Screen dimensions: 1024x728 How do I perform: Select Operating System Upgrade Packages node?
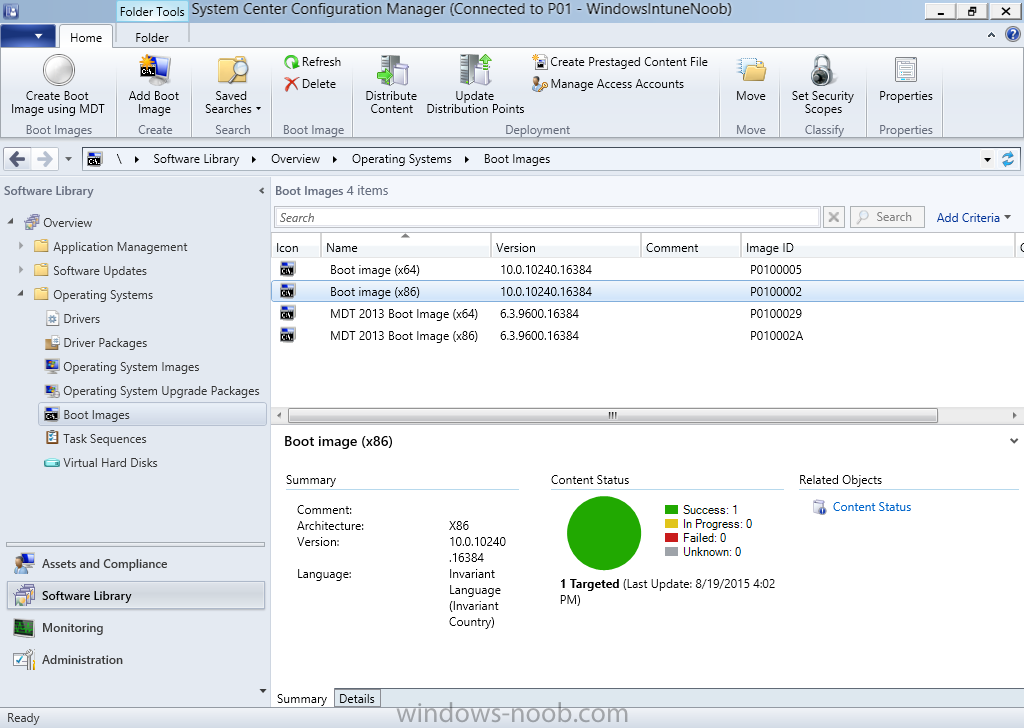(x=152, y=390)
